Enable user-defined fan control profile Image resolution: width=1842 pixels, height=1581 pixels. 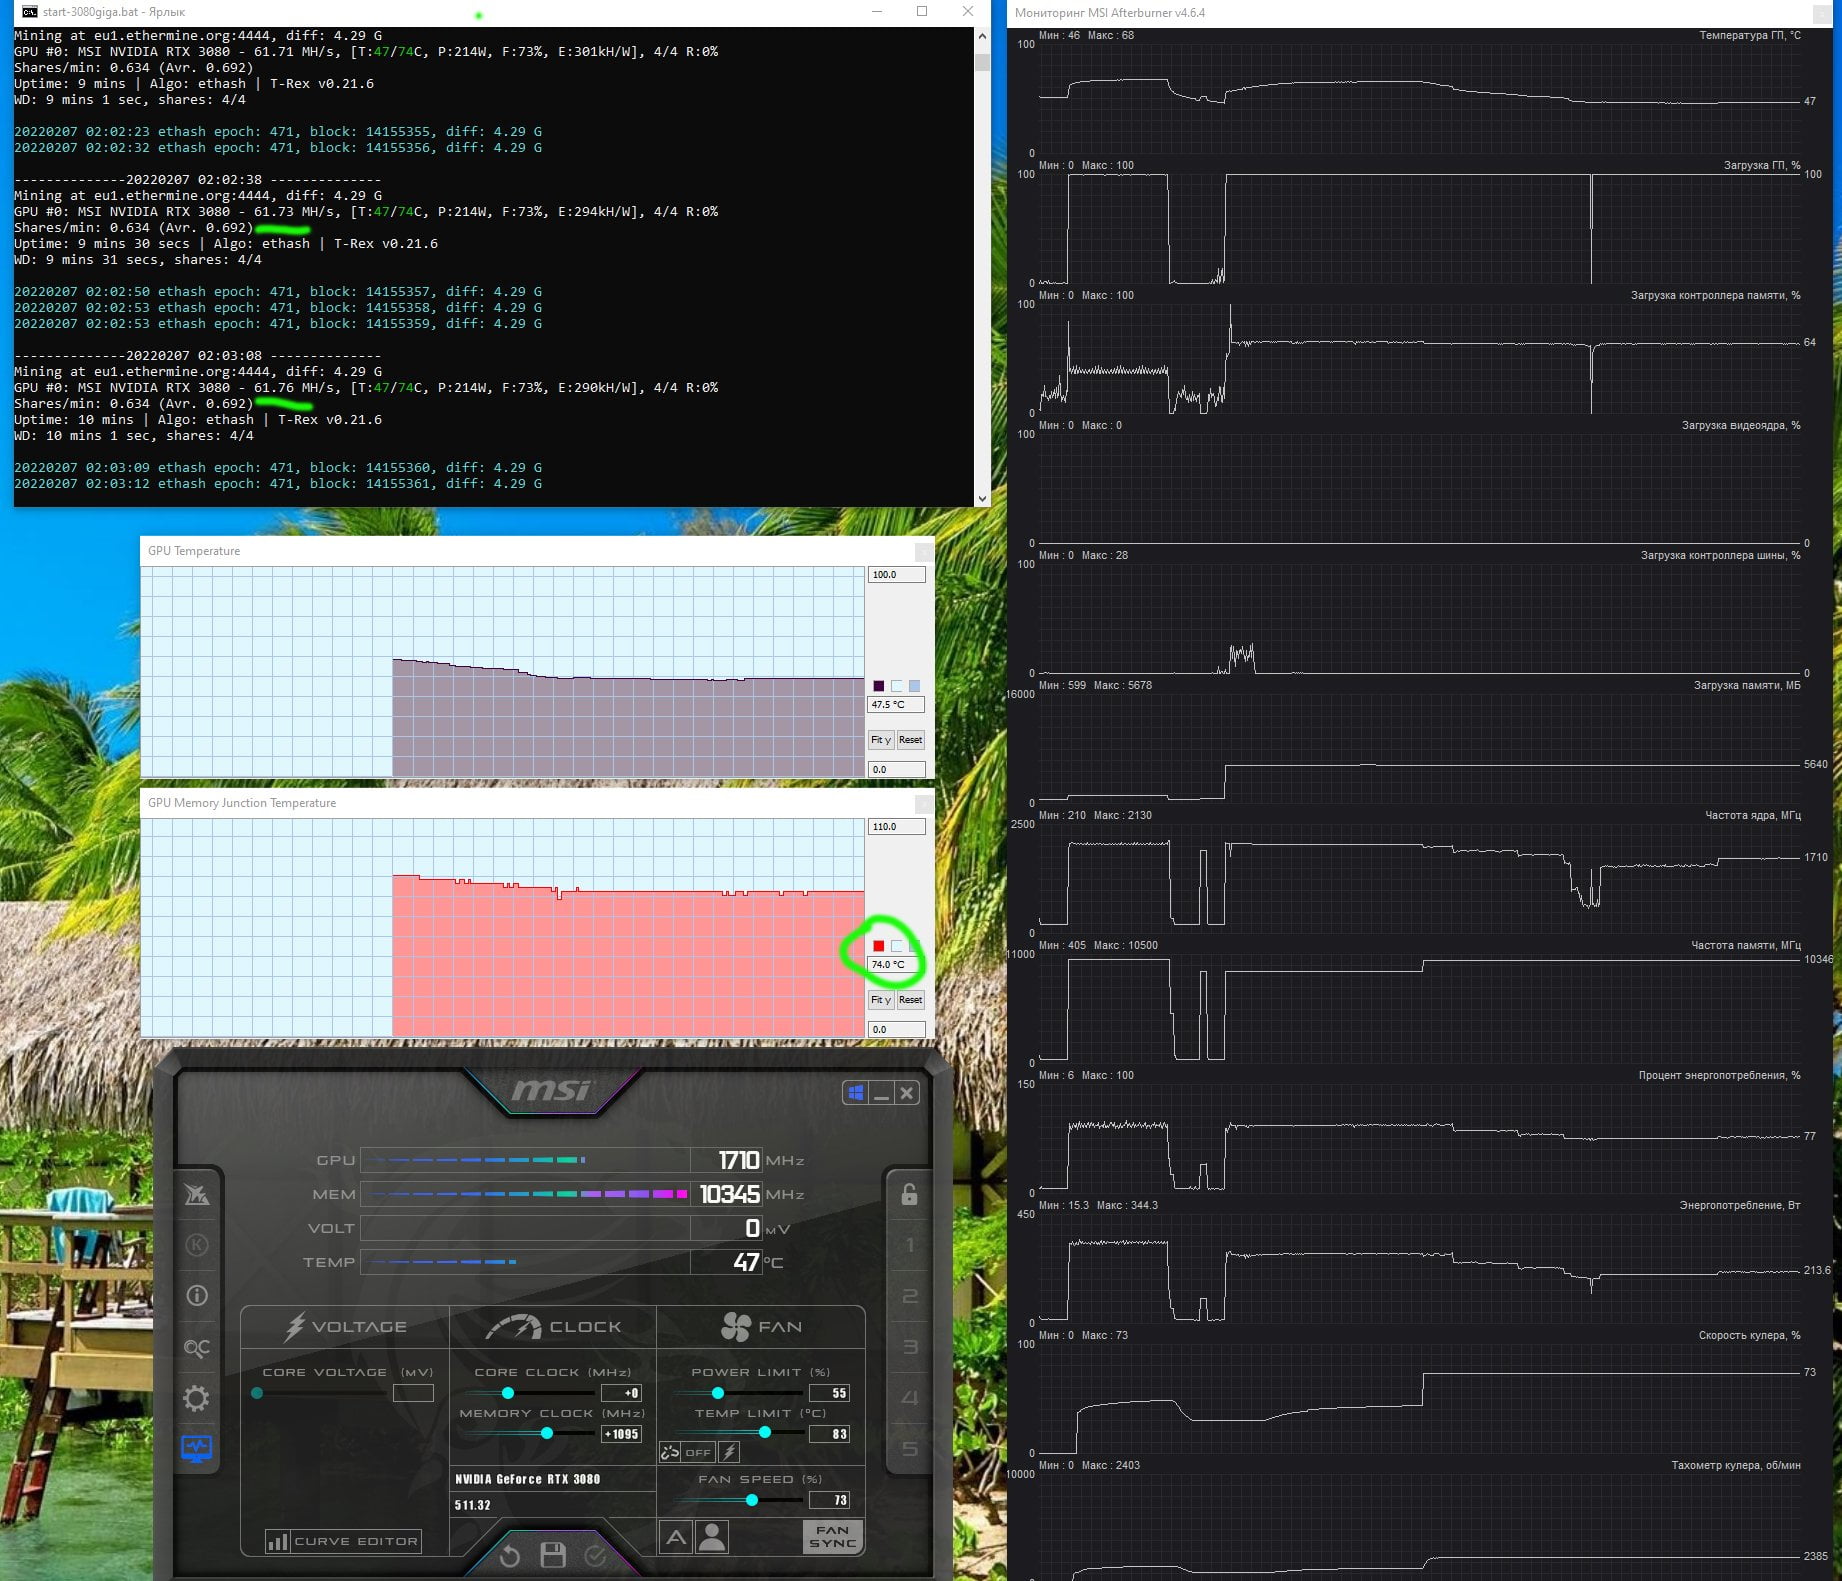tap(712, 1537)
